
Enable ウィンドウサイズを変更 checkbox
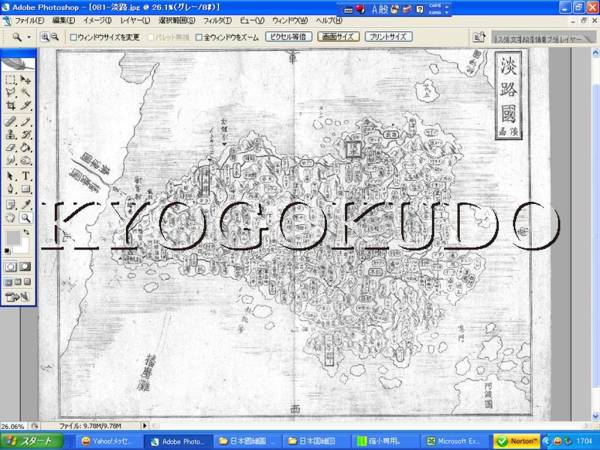coord(73,38)
